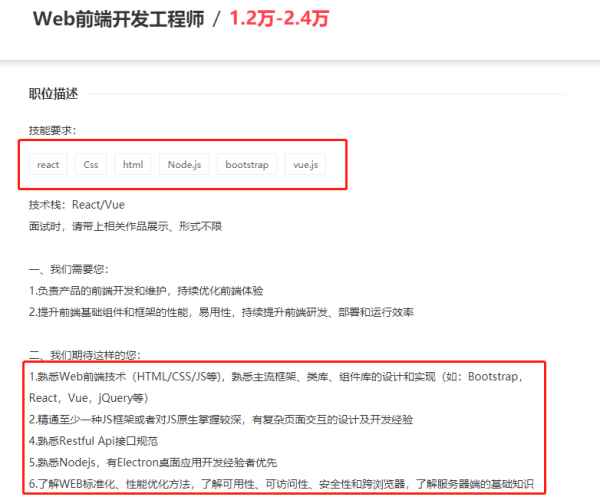Click the react skill tag
The width and height of the screenshot is (600, 497).
click(x=48, y=164)
